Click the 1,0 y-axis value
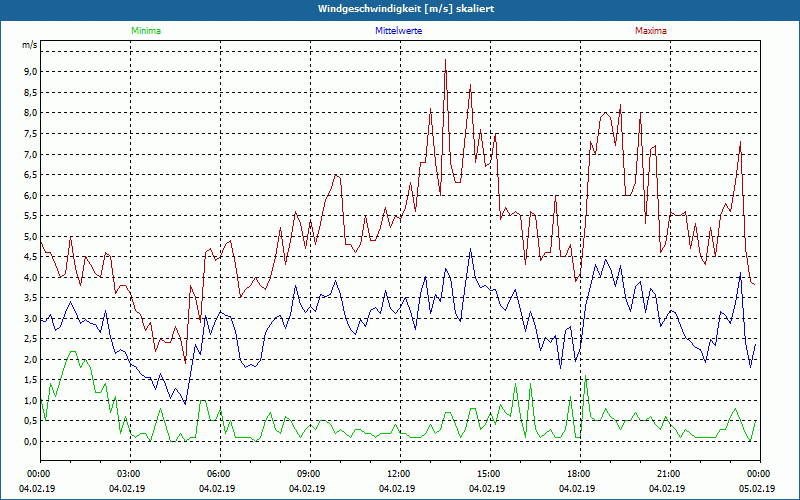The height and width of the screenshot is (500, 800). tap(31, 401)
